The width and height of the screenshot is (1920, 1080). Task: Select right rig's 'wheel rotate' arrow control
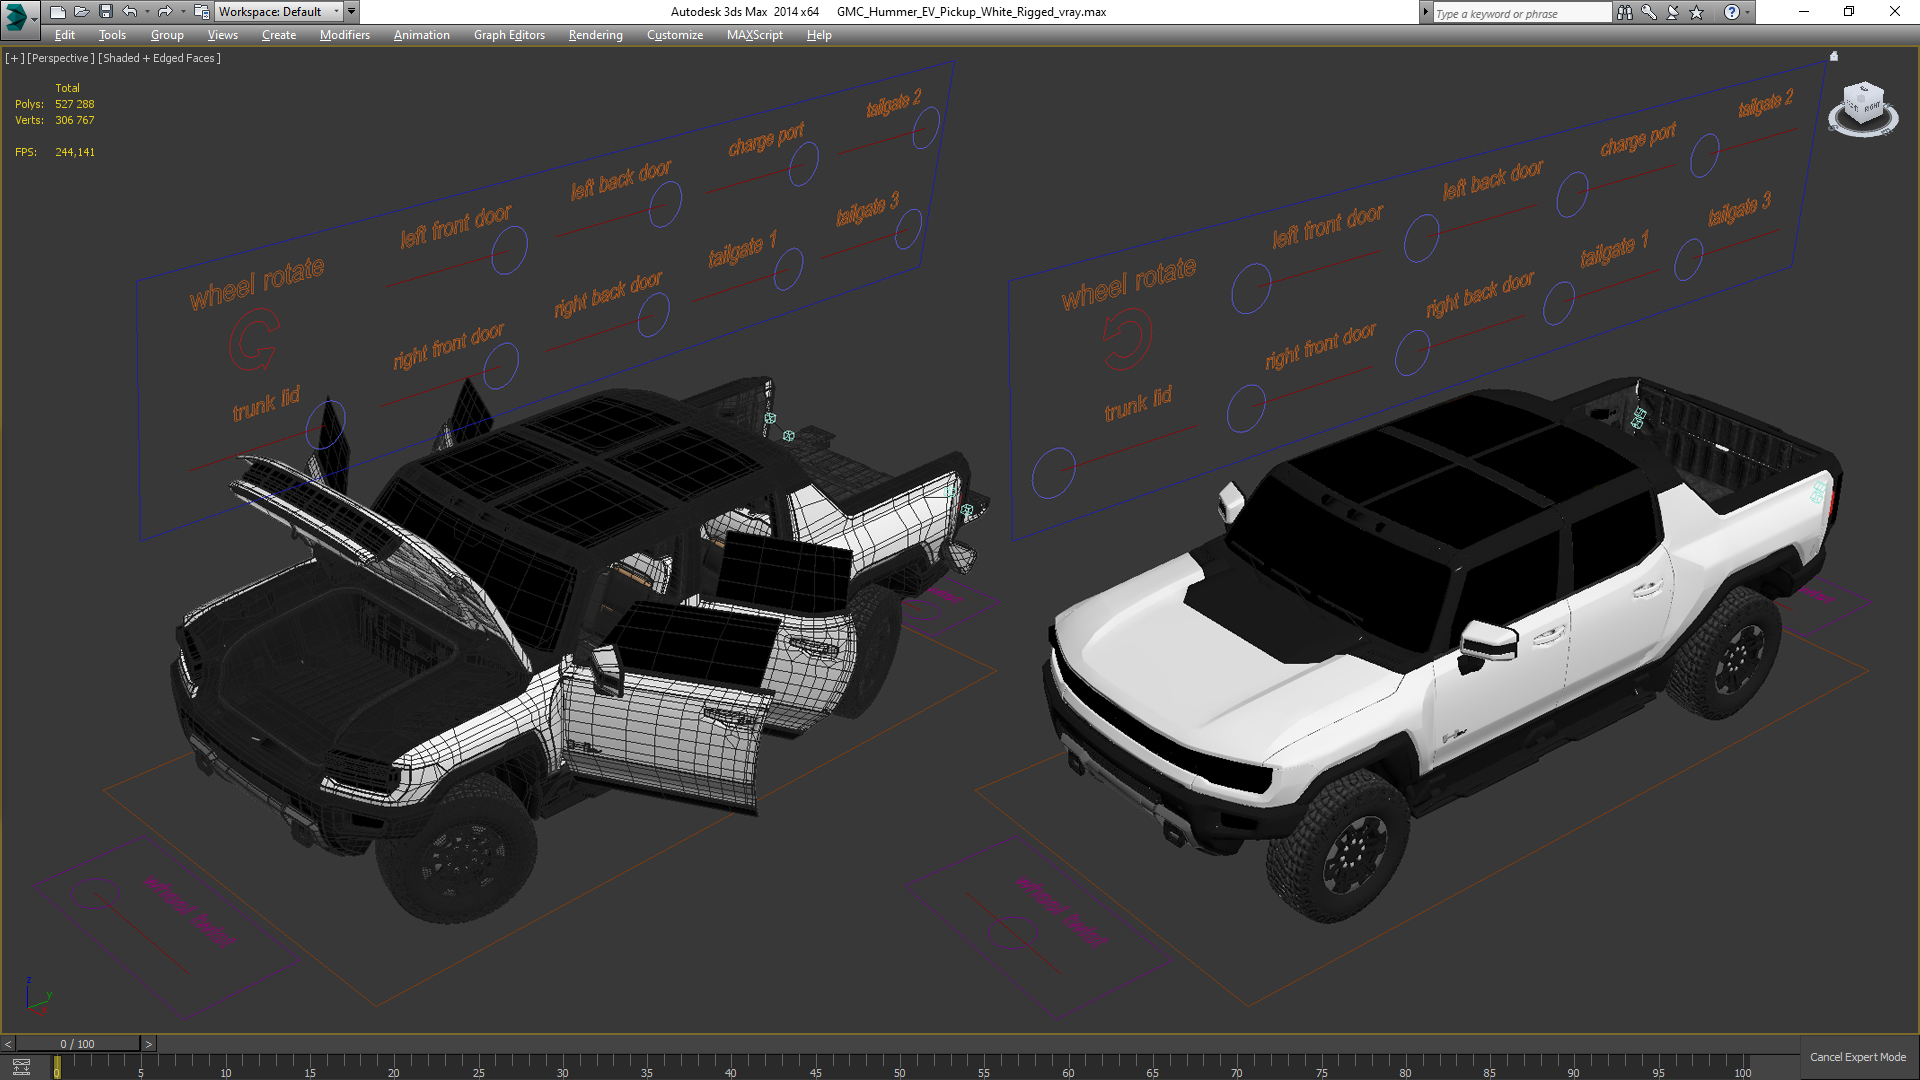coord(1127,338)
